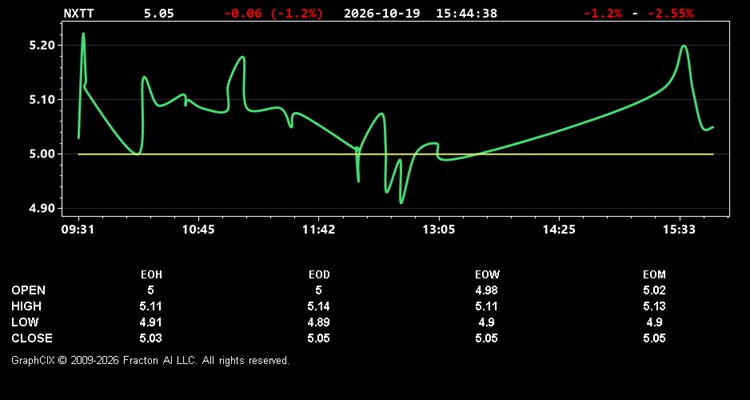Click the red -2.55% value in header
This screenshot has width=750, height=400.
pos(670,13)
